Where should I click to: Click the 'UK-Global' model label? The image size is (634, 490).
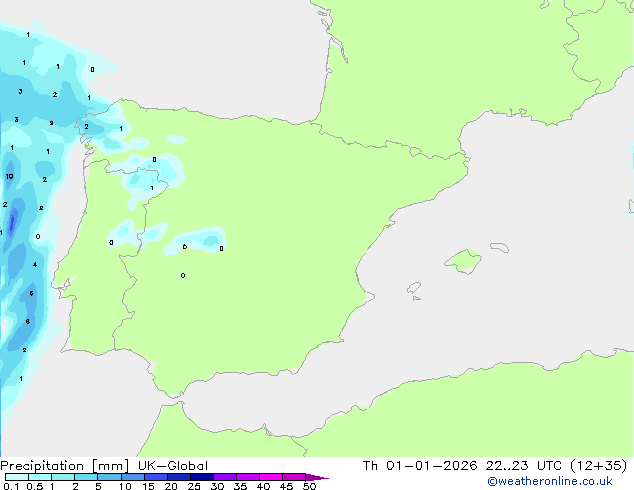tap(173, 466)
